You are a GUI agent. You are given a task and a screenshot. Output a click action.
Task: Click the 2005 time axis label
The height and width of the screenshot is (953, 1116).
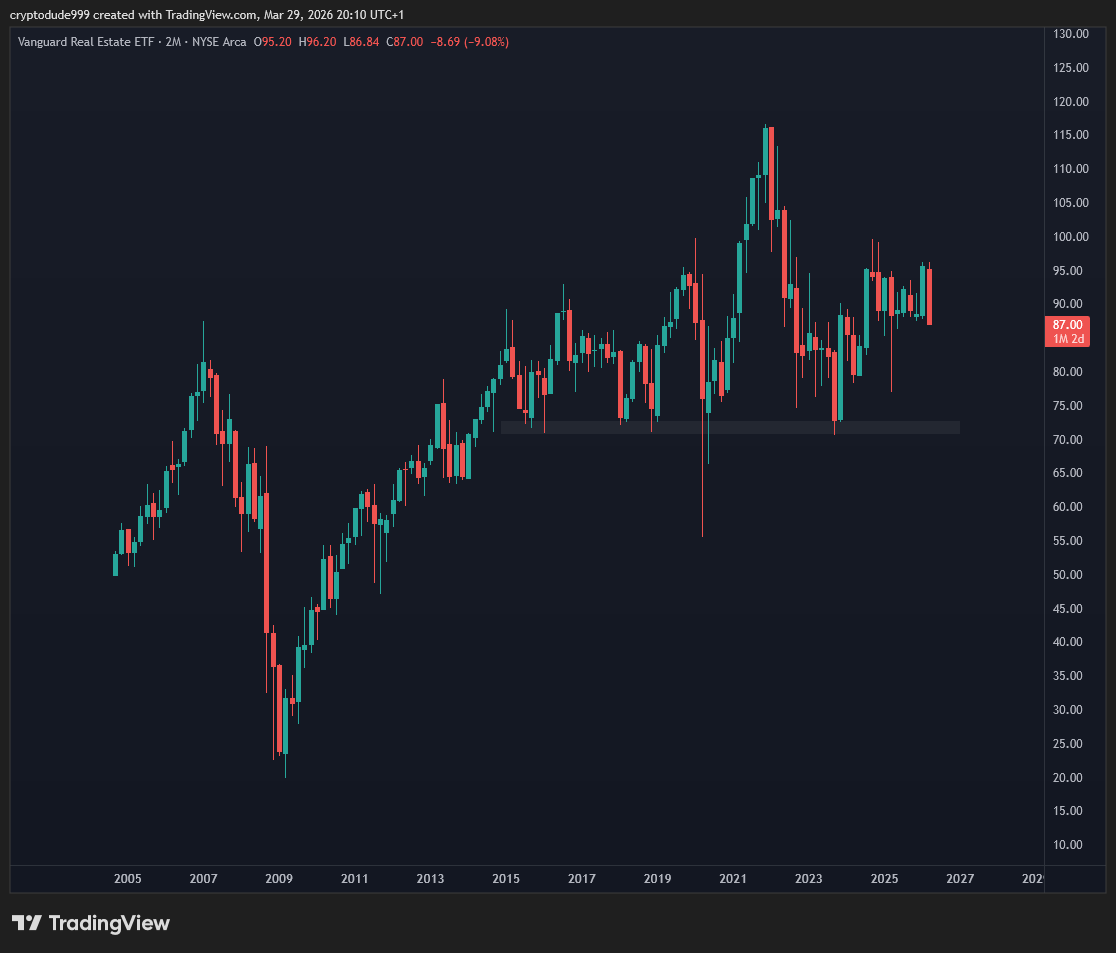point(127,878)
